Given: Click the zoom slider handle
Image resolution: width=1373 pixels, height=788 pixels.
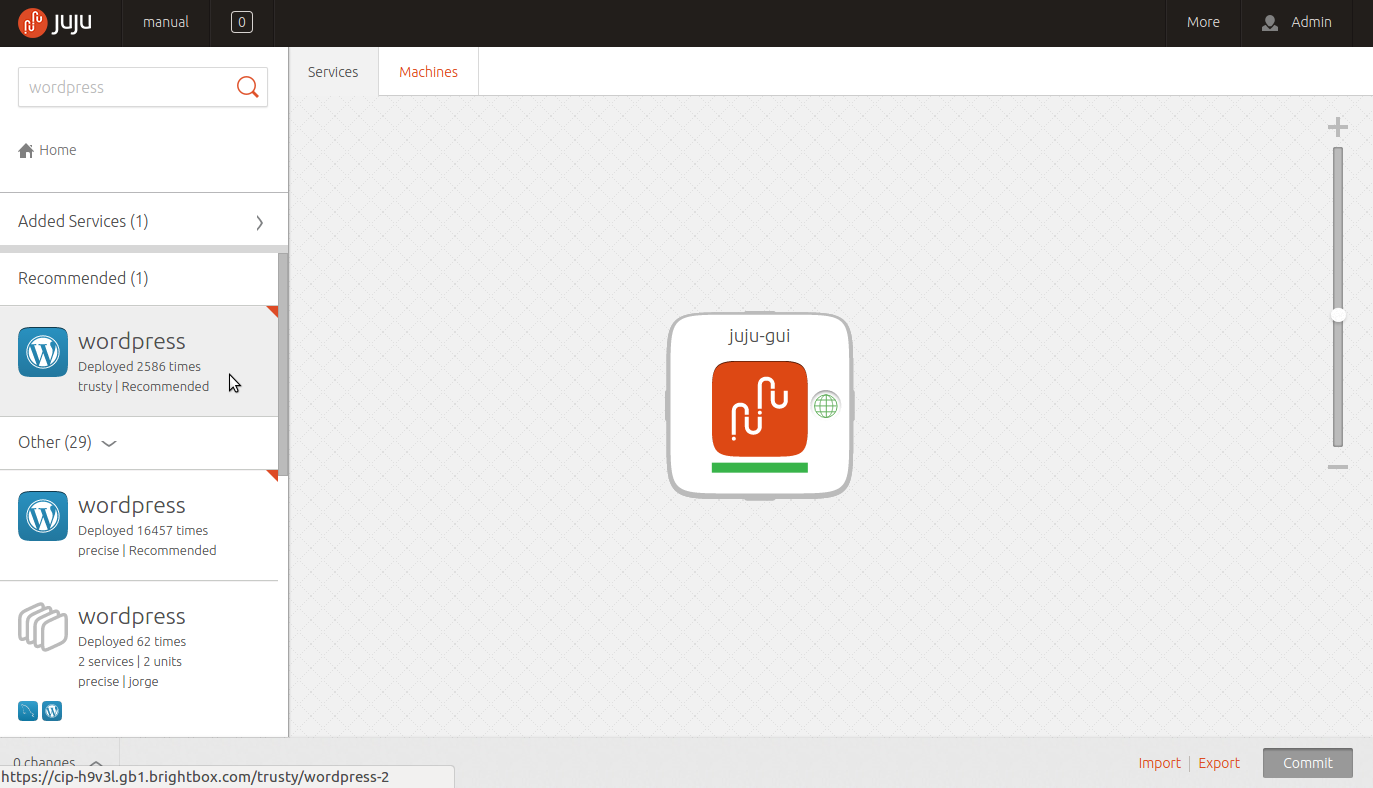Looking at the screenshot, I should click(x=1338, y=315).
